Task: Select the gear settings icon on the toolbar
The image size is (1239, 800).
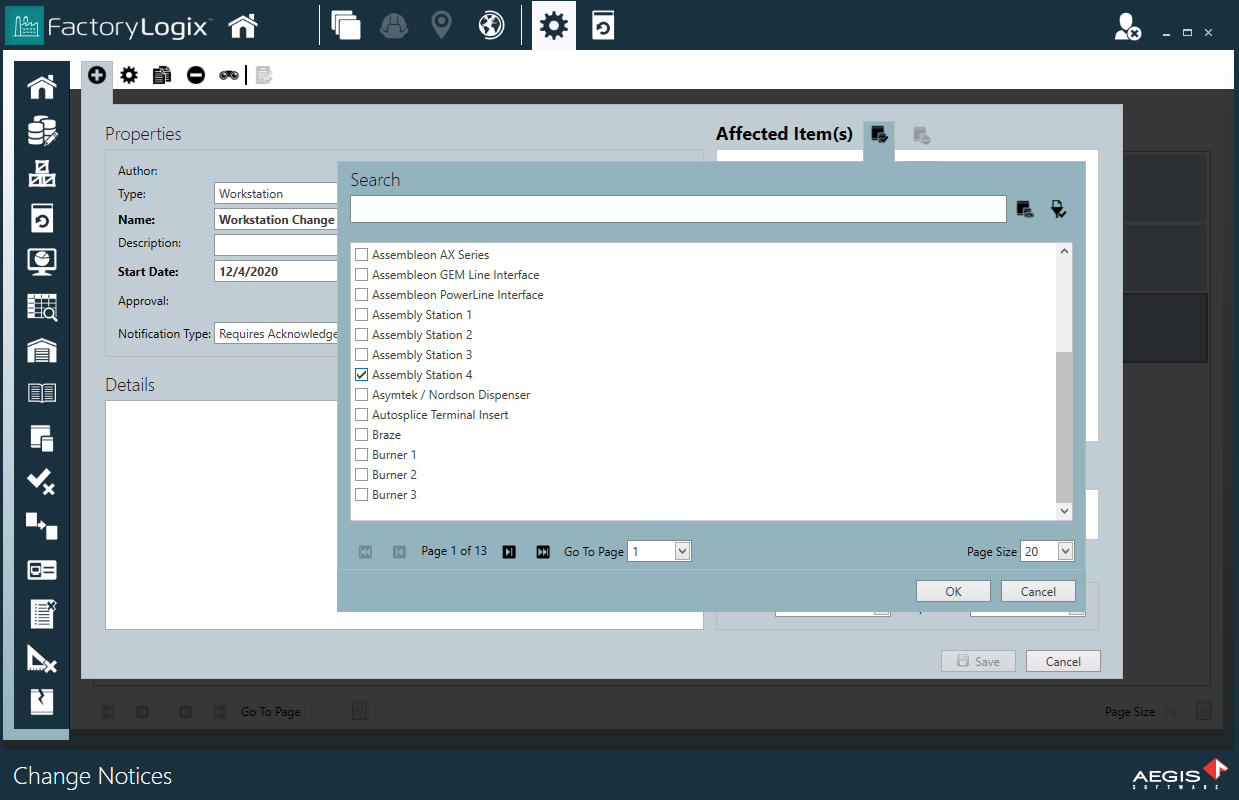Action: pyautogui.click(x=129, y=74)
